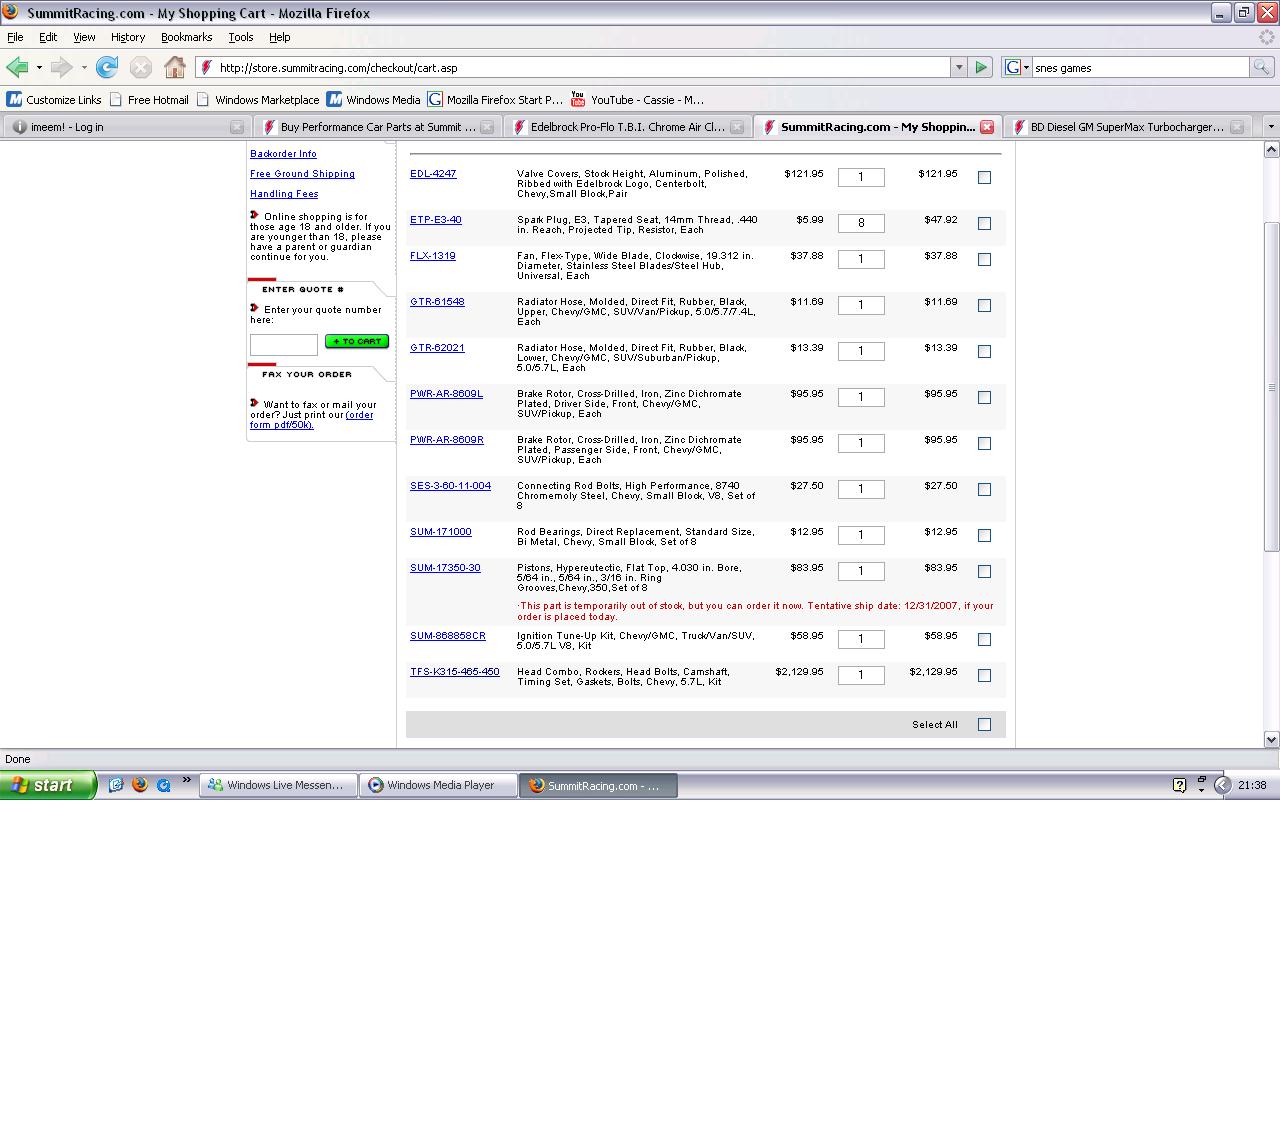Click the quantity field for spark plugs

pos(860,224)
